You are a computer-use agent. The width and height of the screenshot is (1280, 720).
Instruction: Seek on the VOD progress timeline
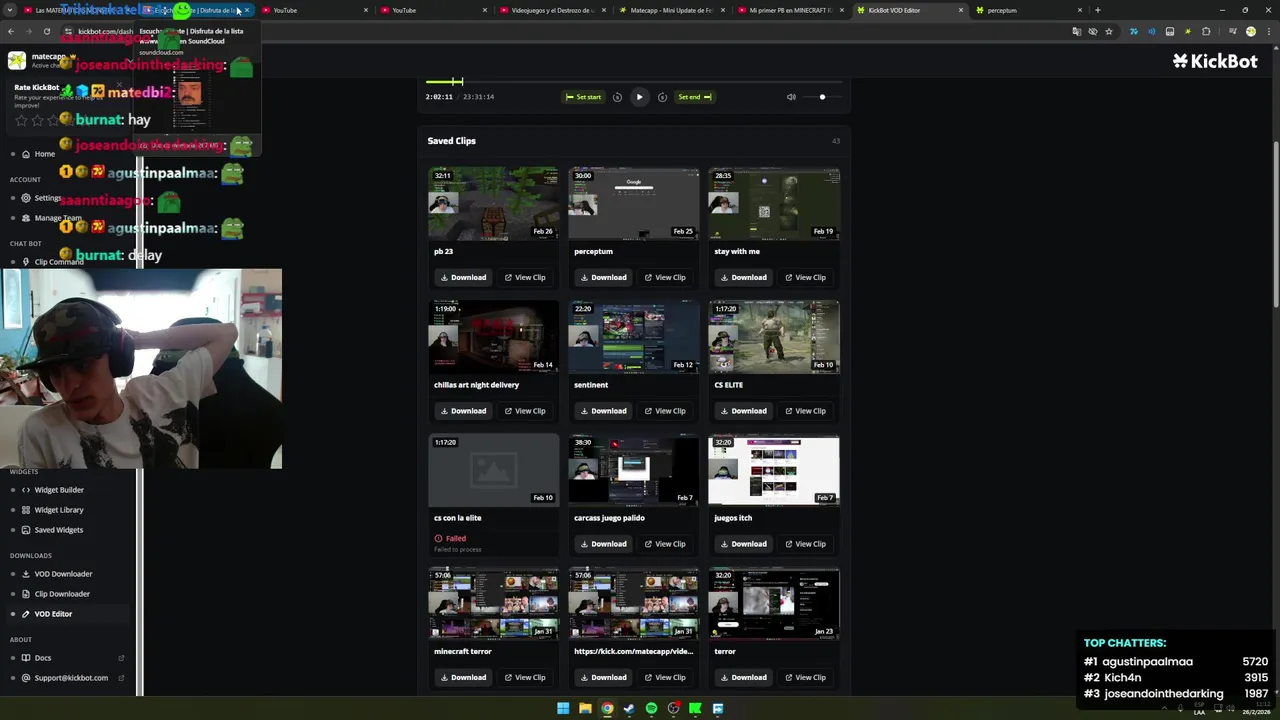point(633,81)
